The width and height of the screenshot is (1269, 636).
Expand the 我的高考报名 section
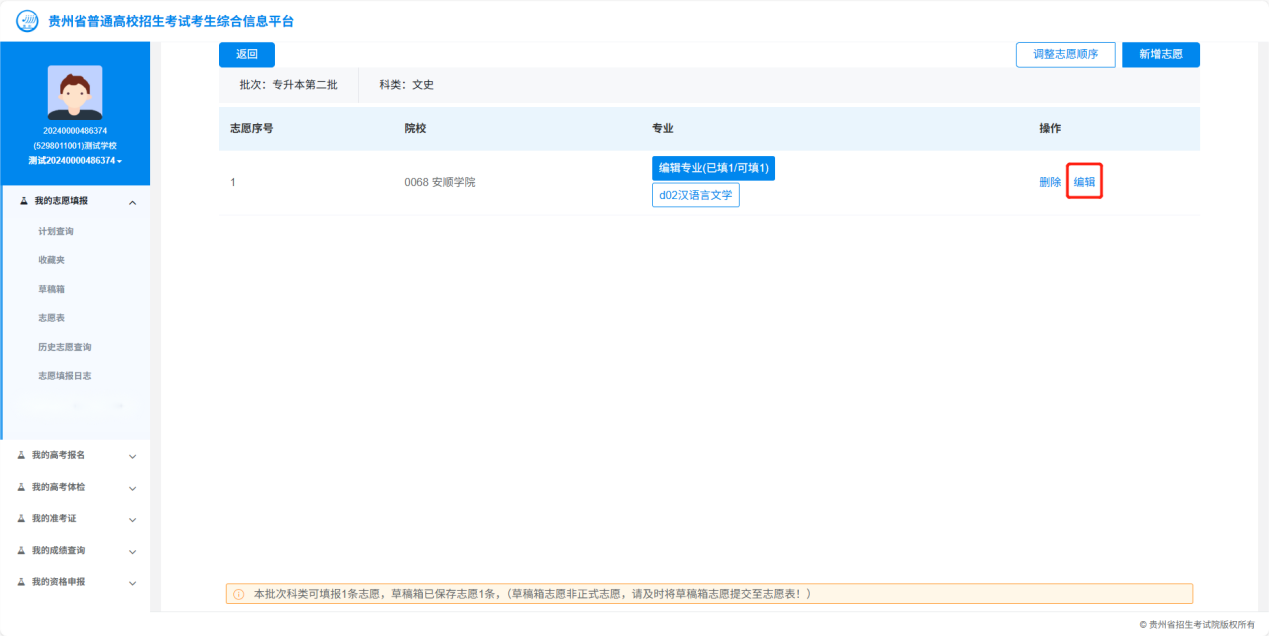75,455
